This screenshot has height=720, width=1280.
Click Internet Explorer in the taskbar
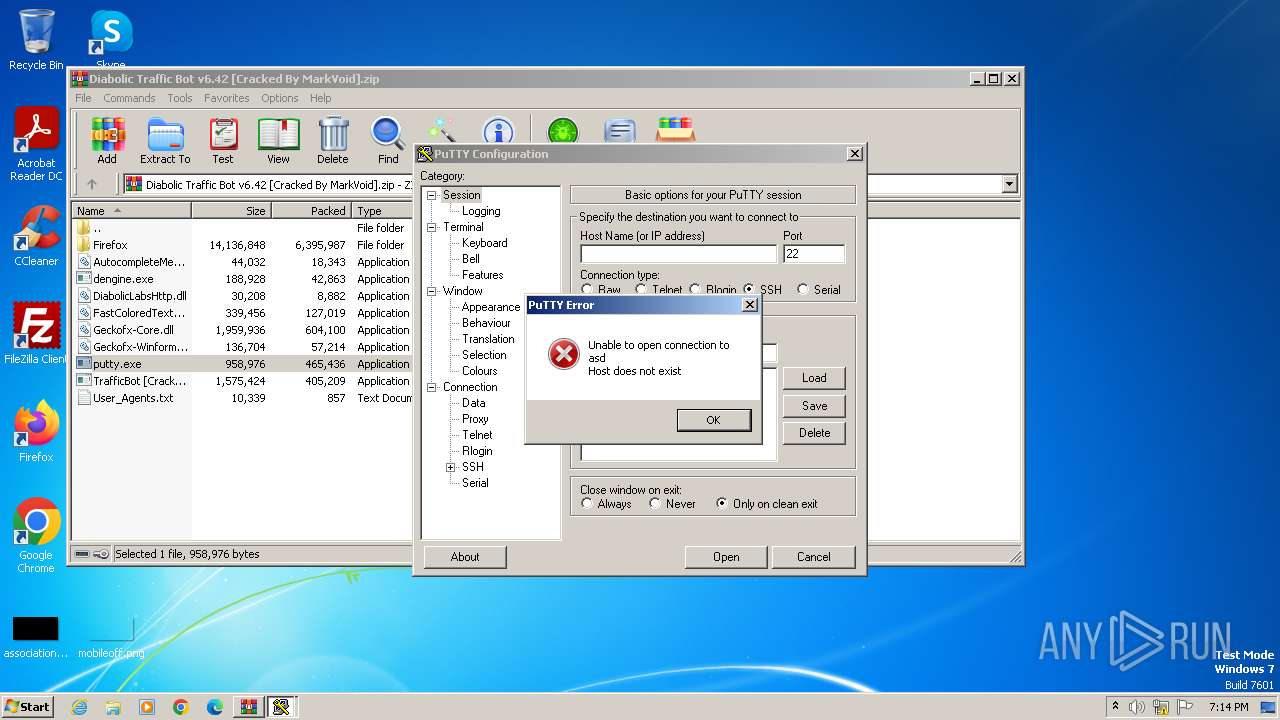coord(79,707)
